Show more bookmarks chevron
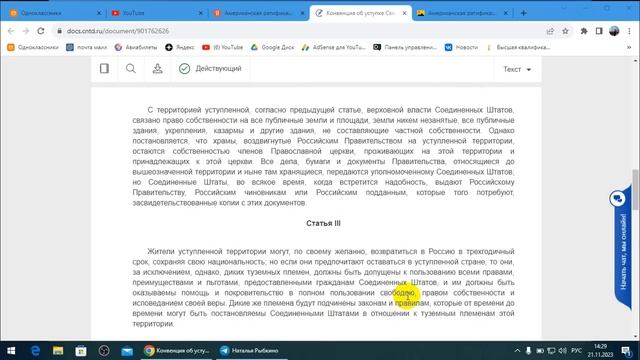 [629, 47]
